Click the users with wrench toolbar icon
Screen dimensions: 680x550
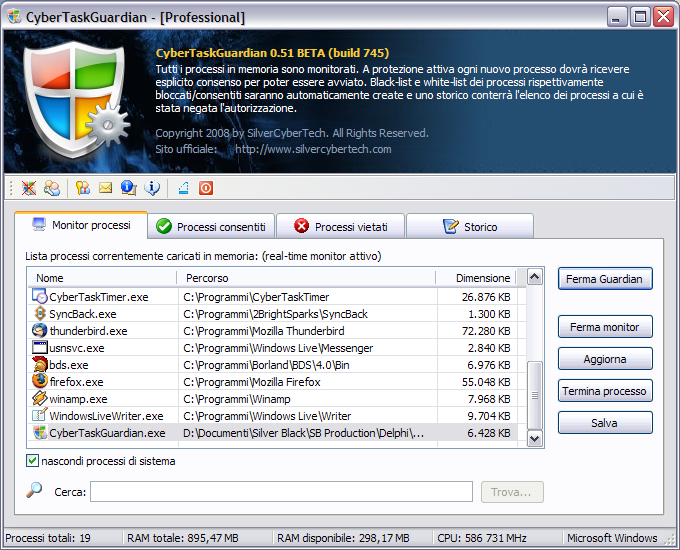pos(52,188)
